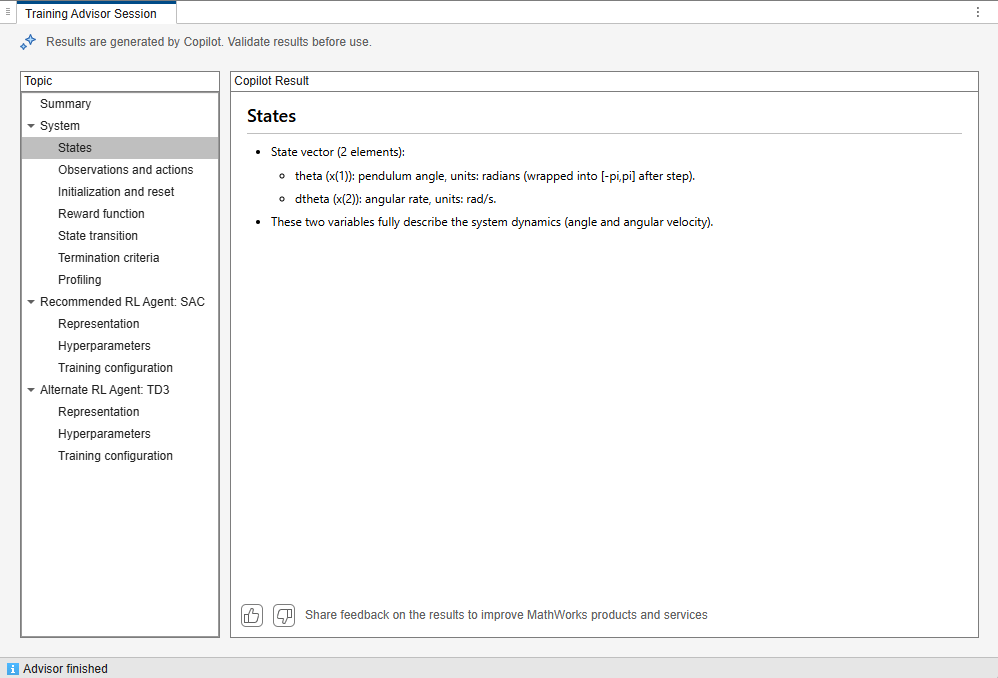Click the Copilot sparkle icon
This screenshot has width=998, height=678.
click(28, 42)
